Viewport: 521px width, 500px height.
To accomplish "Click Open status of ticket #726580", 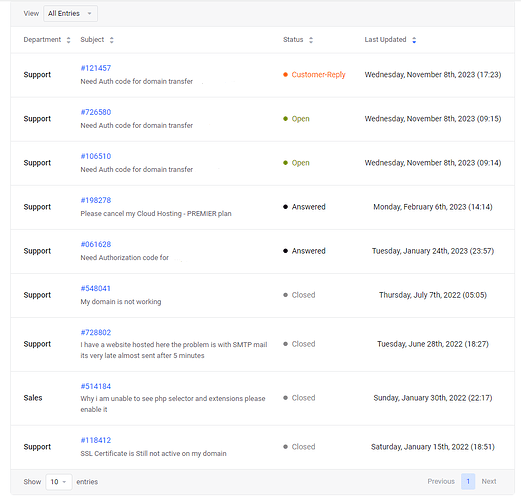I will point(301,119).
